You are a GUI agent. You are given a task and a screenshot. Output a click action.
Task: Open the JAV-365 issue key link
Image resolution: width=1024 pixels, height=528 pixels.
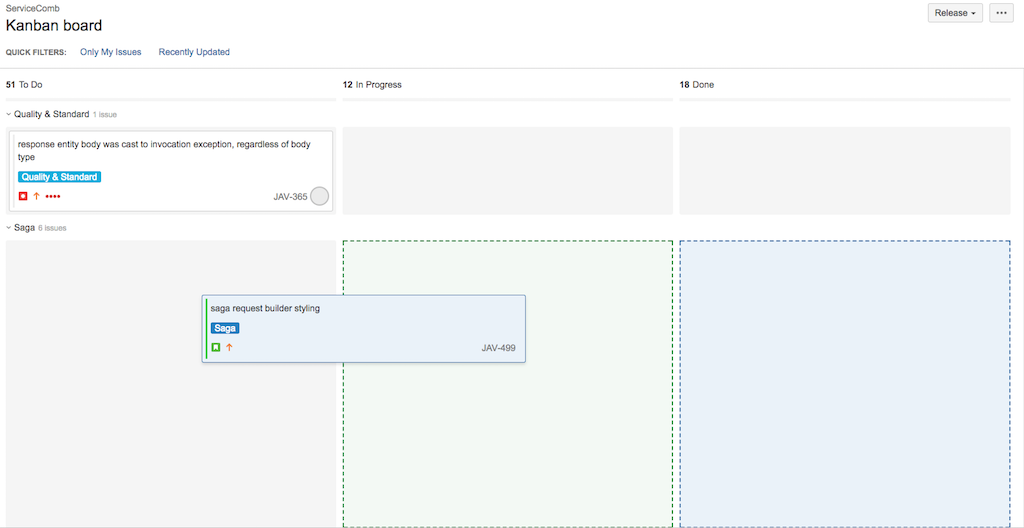click(290, 197)
